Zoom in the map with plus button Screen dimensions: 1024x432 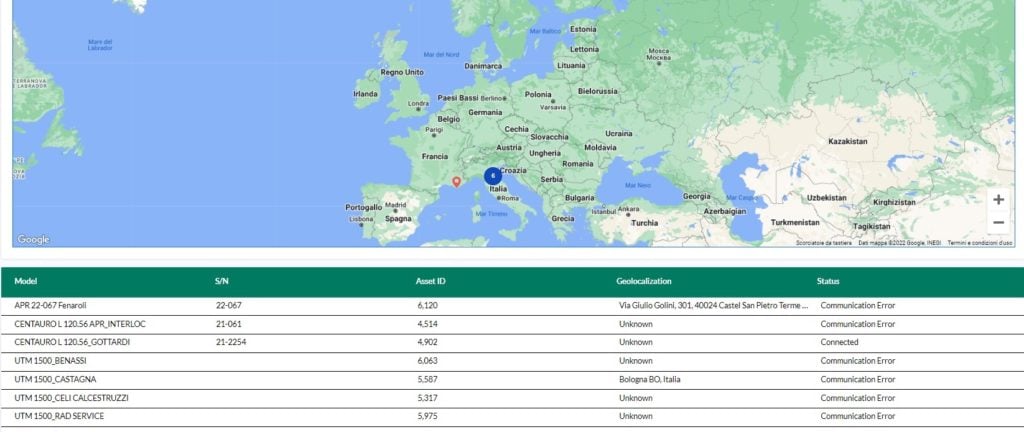coord(998,200)
